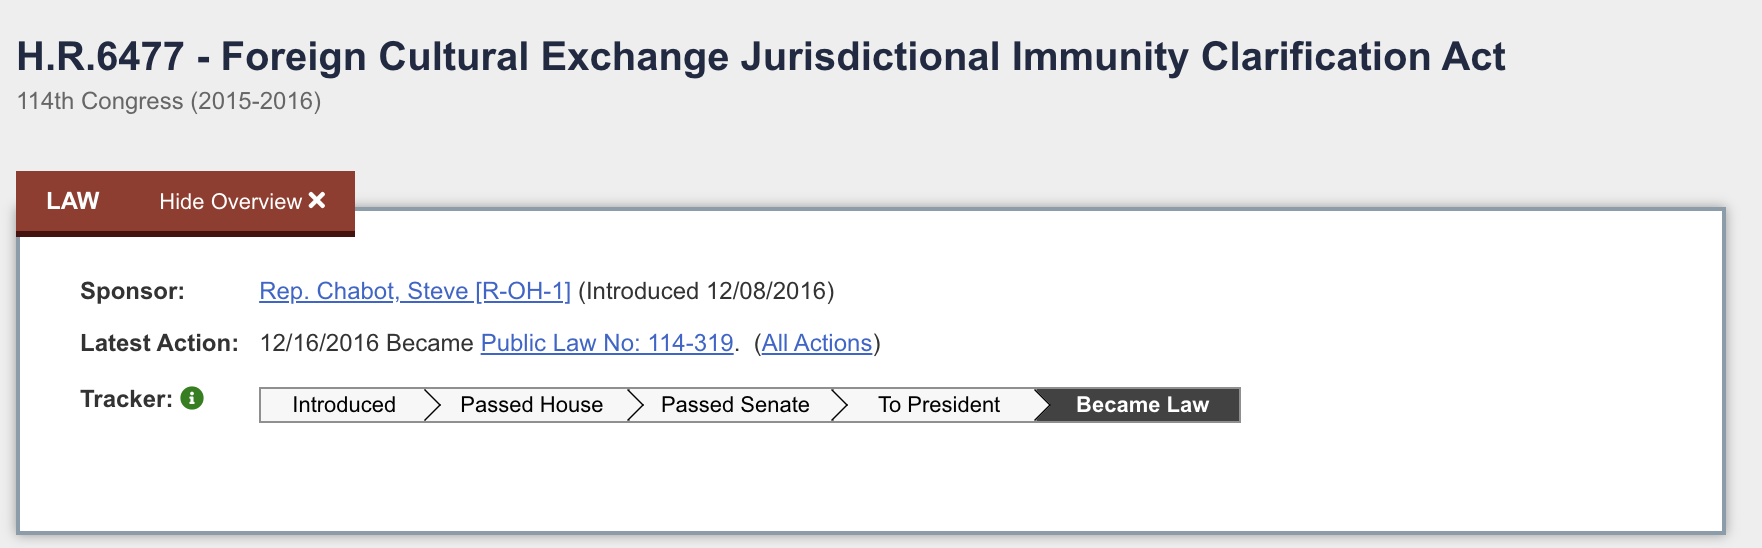Click the green Tracker info icon
This screenshot has width=1762, height=548.
[x=192, y=398]
